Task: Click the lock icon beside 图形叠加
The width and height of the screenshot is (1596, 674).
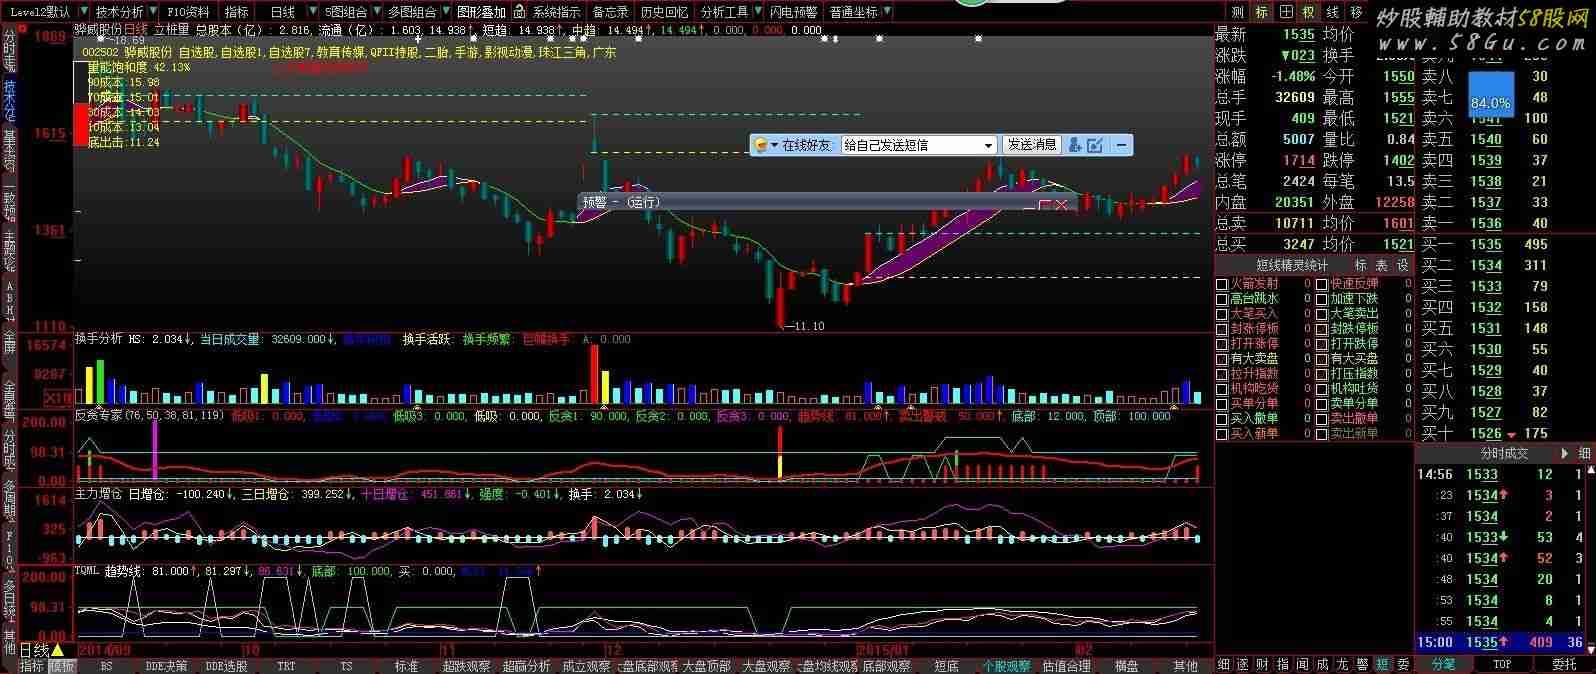Action: (x=519, y=12)
